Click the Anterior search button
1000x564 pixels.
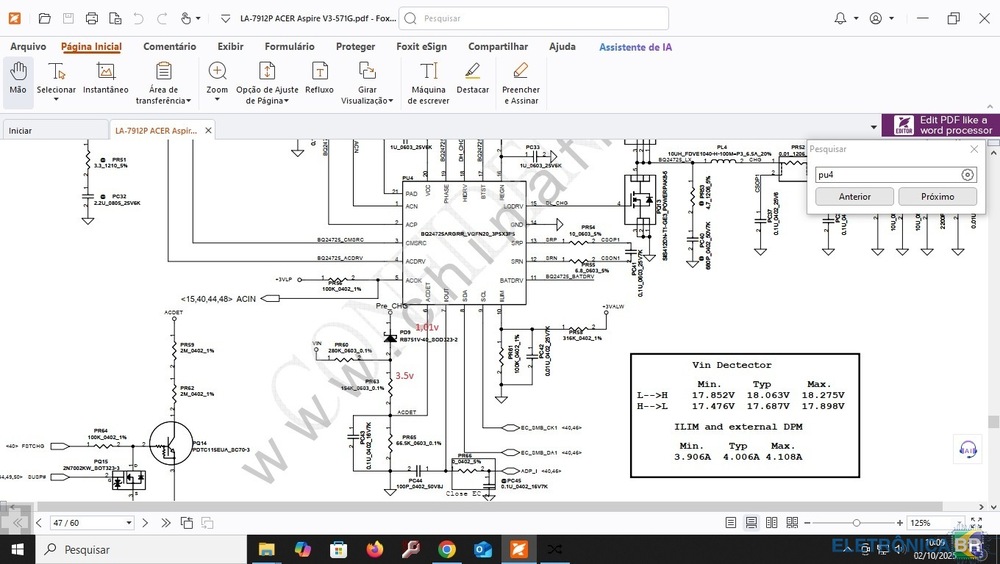[854, 197]
